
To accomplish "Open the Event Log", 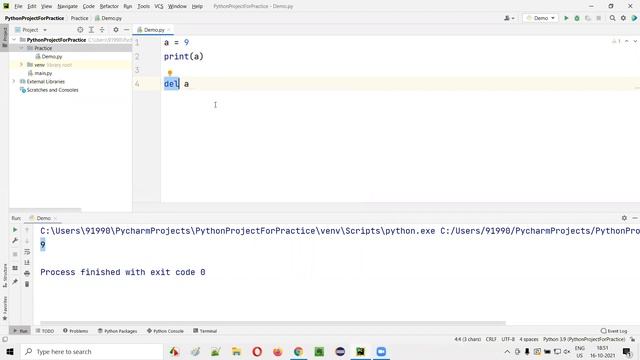I will [x=614, y=331].
